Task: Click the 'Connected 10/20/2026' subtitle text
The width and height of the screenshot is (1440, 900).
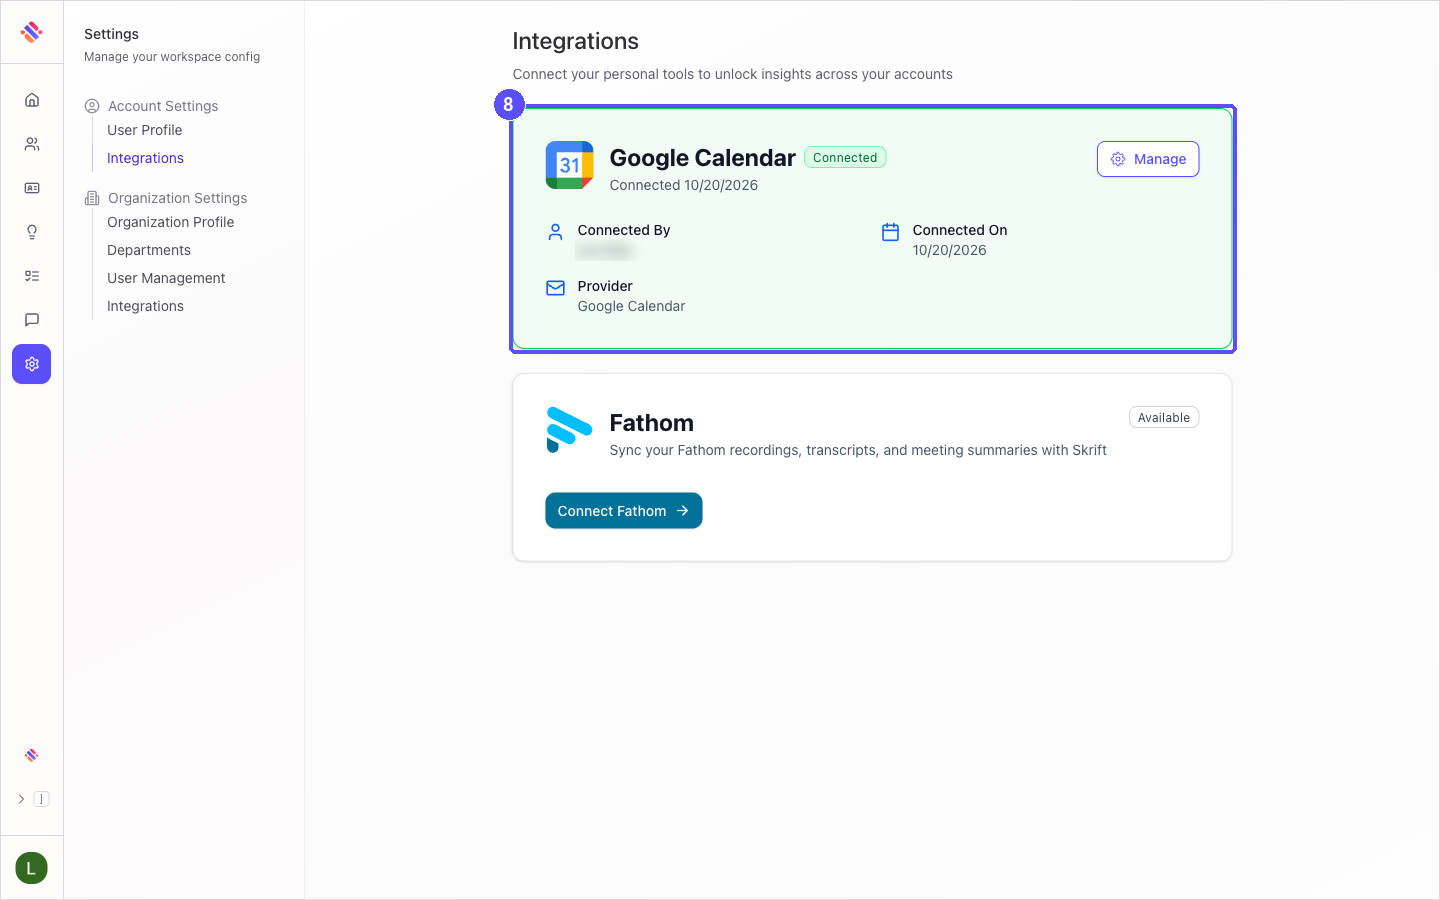Action: (684, 185)
